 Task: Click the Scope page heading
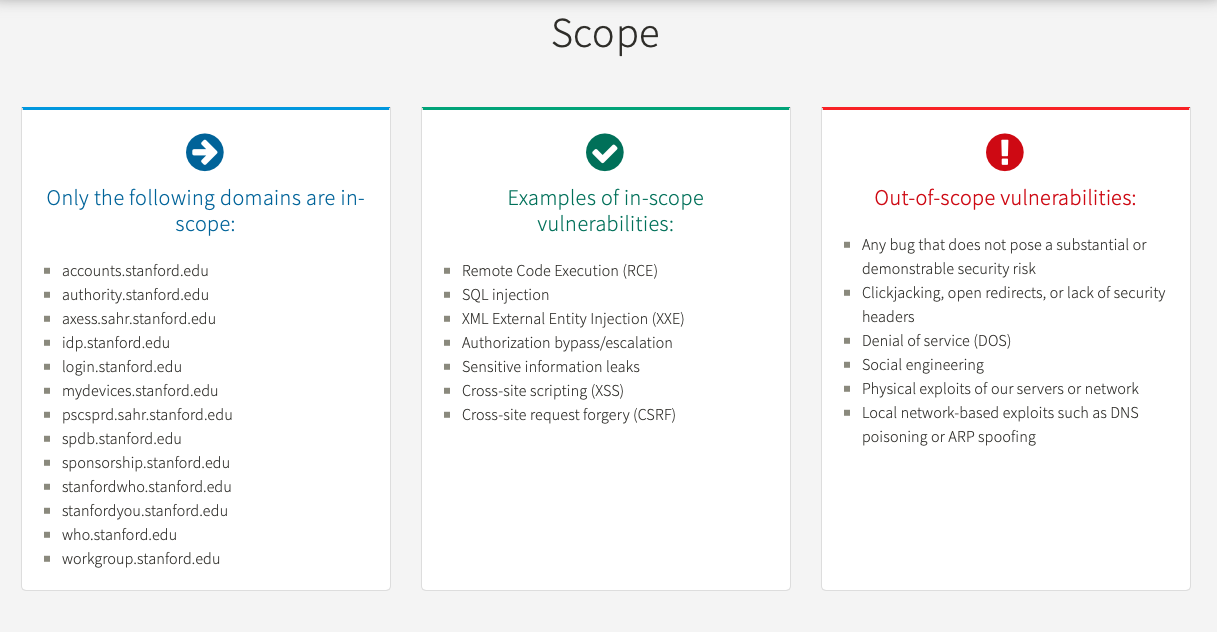(x=605, y=34)
